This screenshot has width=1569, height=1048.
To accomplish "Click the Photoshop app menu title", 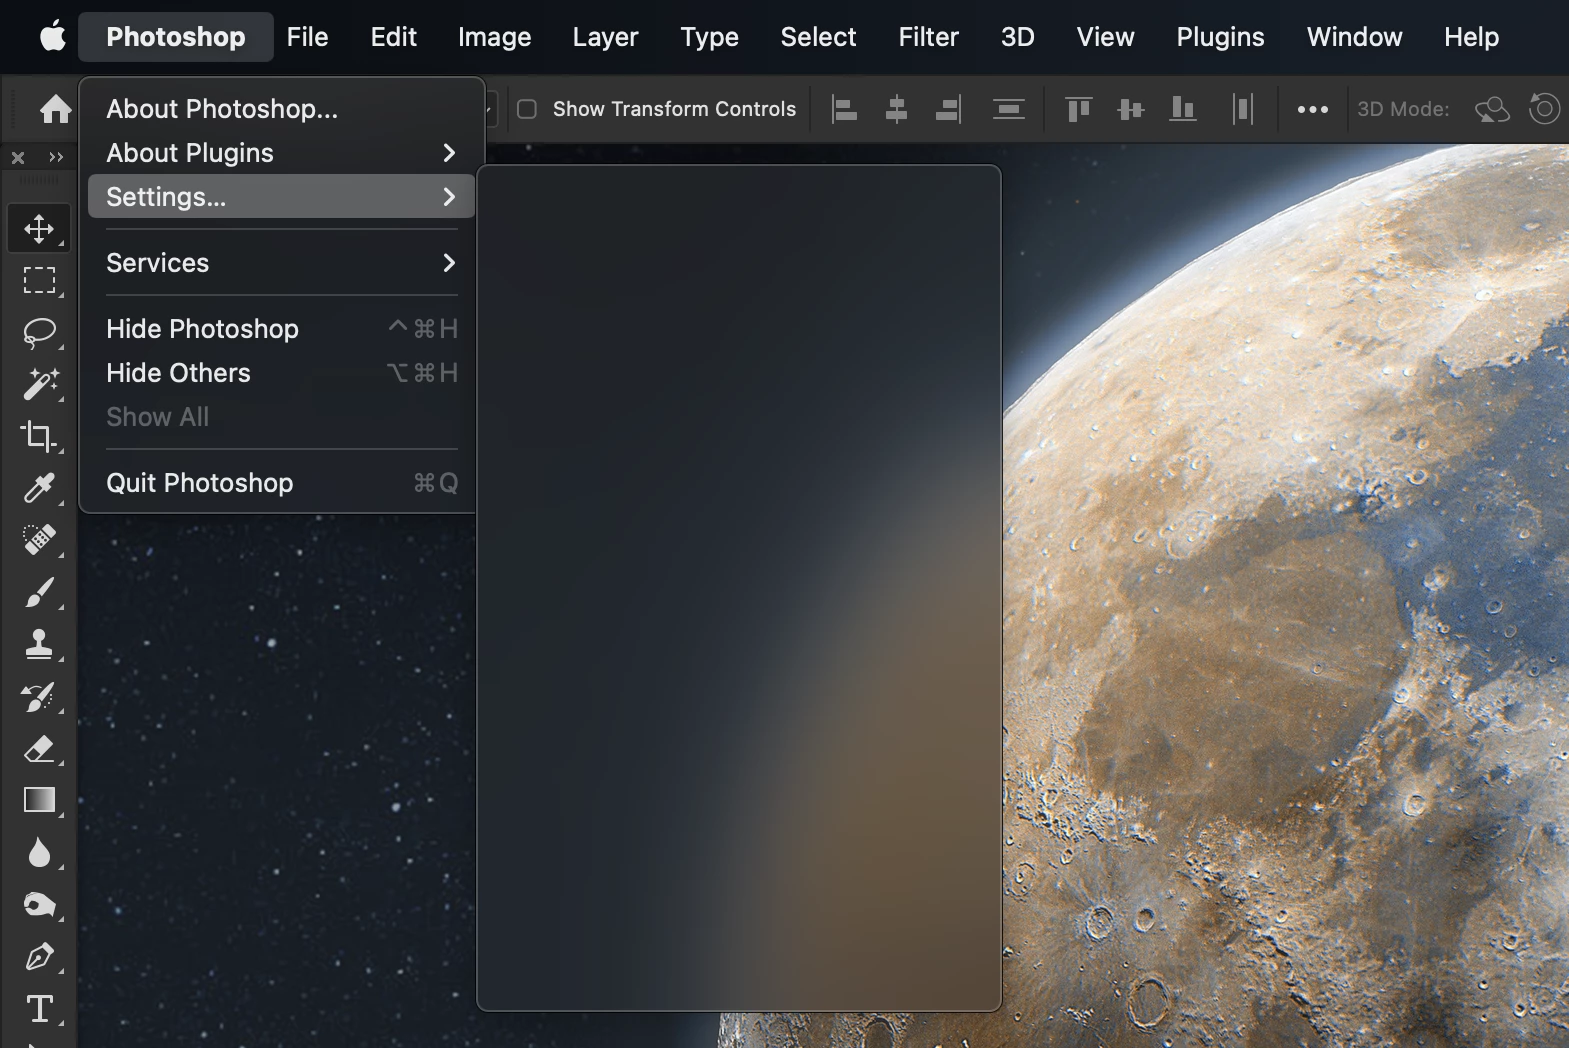I will (x=176, y=37).
